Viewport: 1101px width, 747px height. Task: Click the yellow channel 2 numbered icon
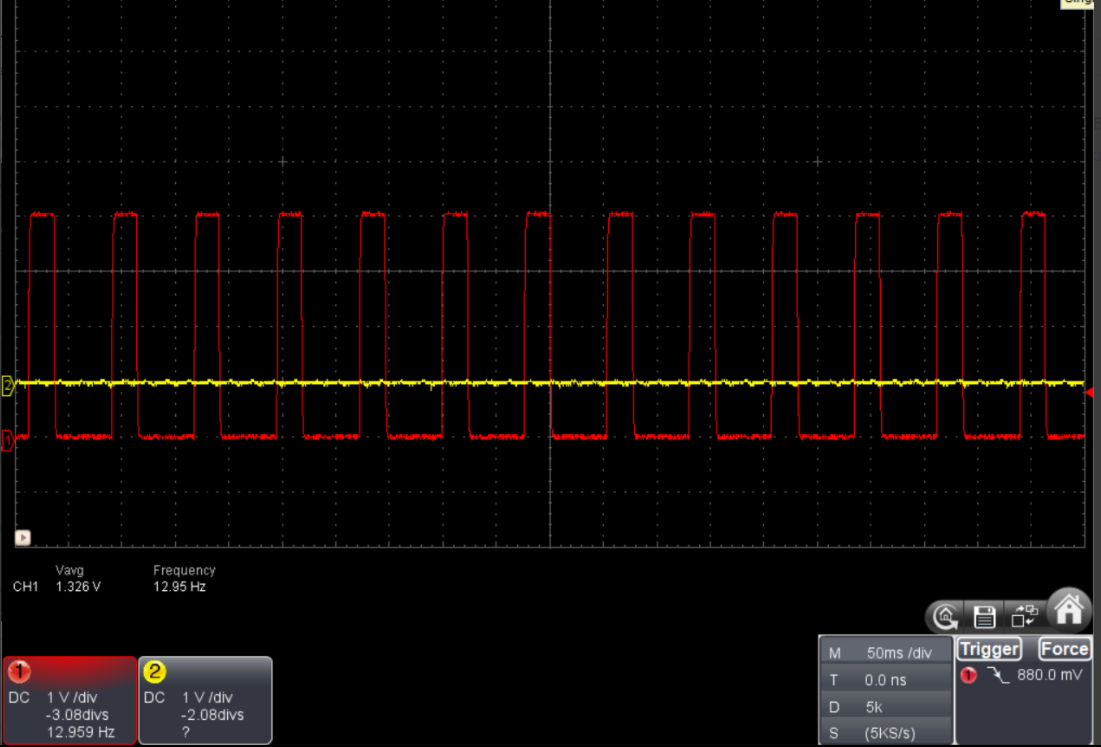point(154,671)
